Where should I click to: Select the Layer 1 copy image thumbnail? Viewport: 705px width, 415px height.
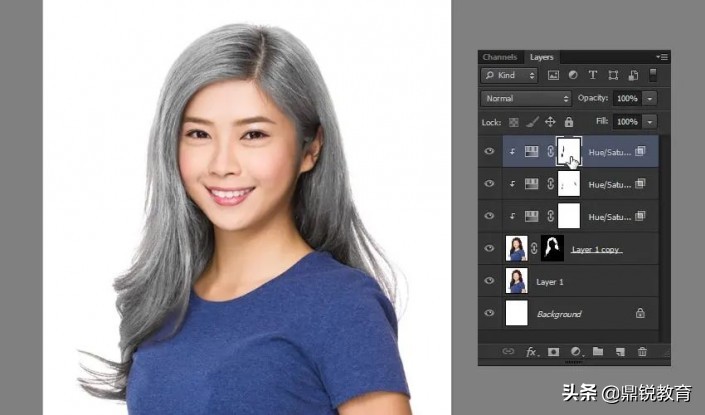point(517,249)
